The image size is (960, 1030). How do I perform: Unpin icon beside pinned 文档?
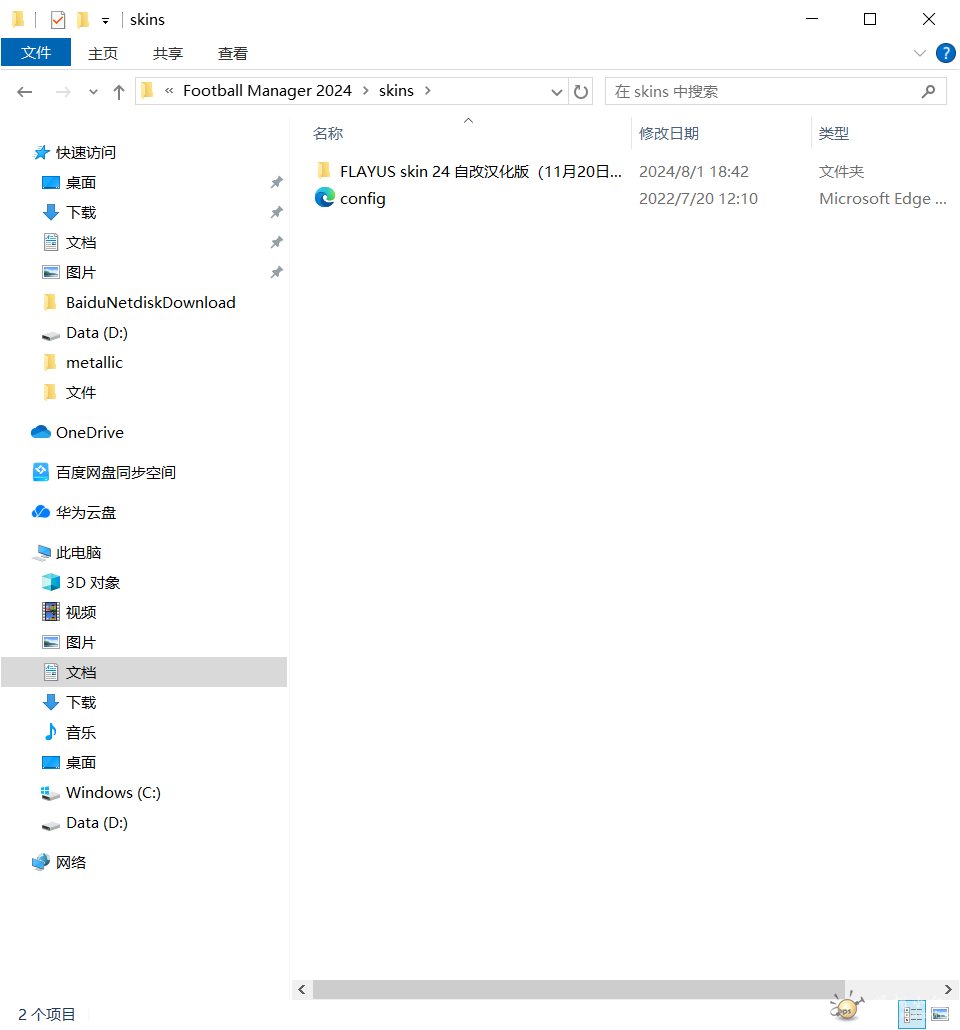pyautogui.click(x=277, y=242)
